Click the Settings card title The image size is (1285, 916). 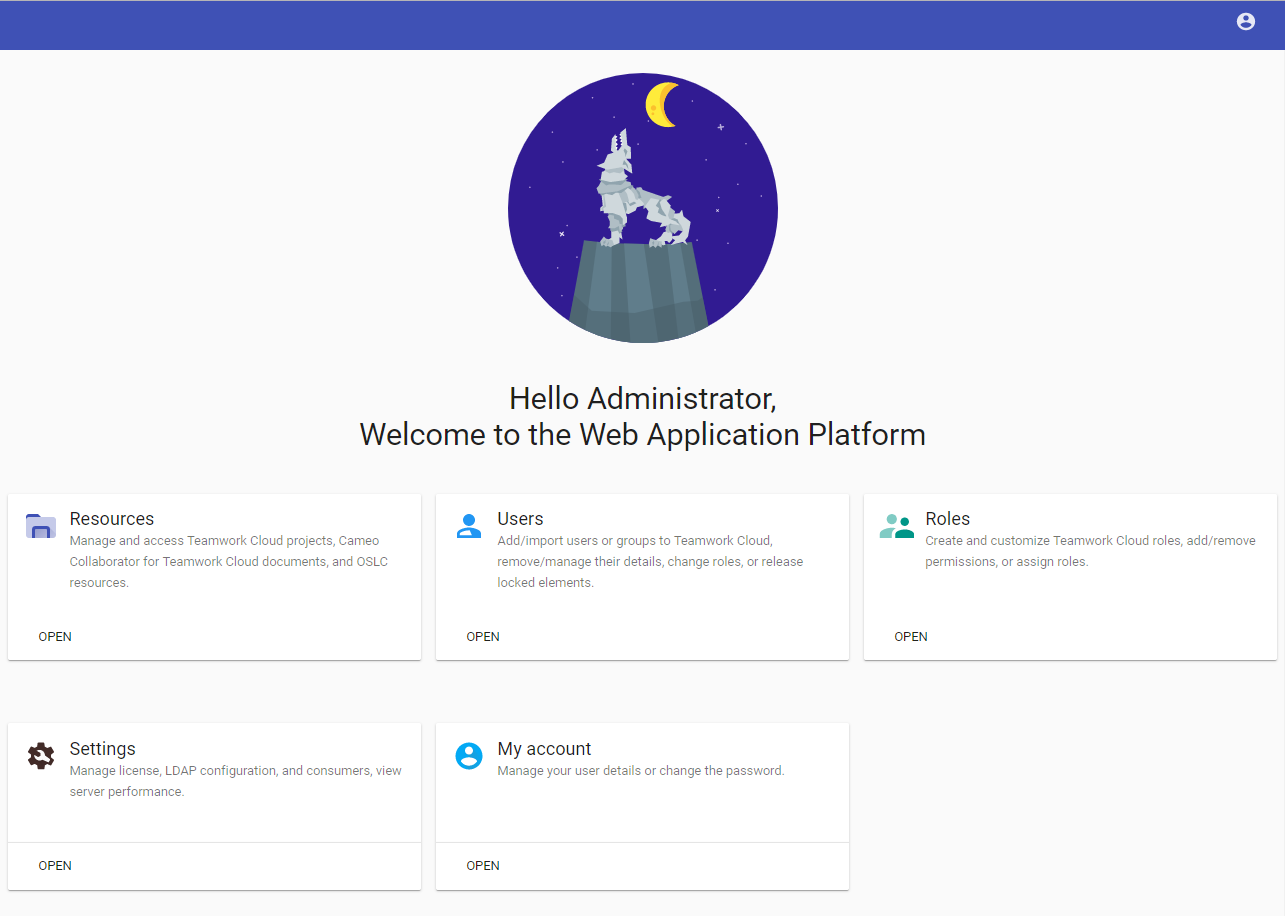(x=102, y=749)
